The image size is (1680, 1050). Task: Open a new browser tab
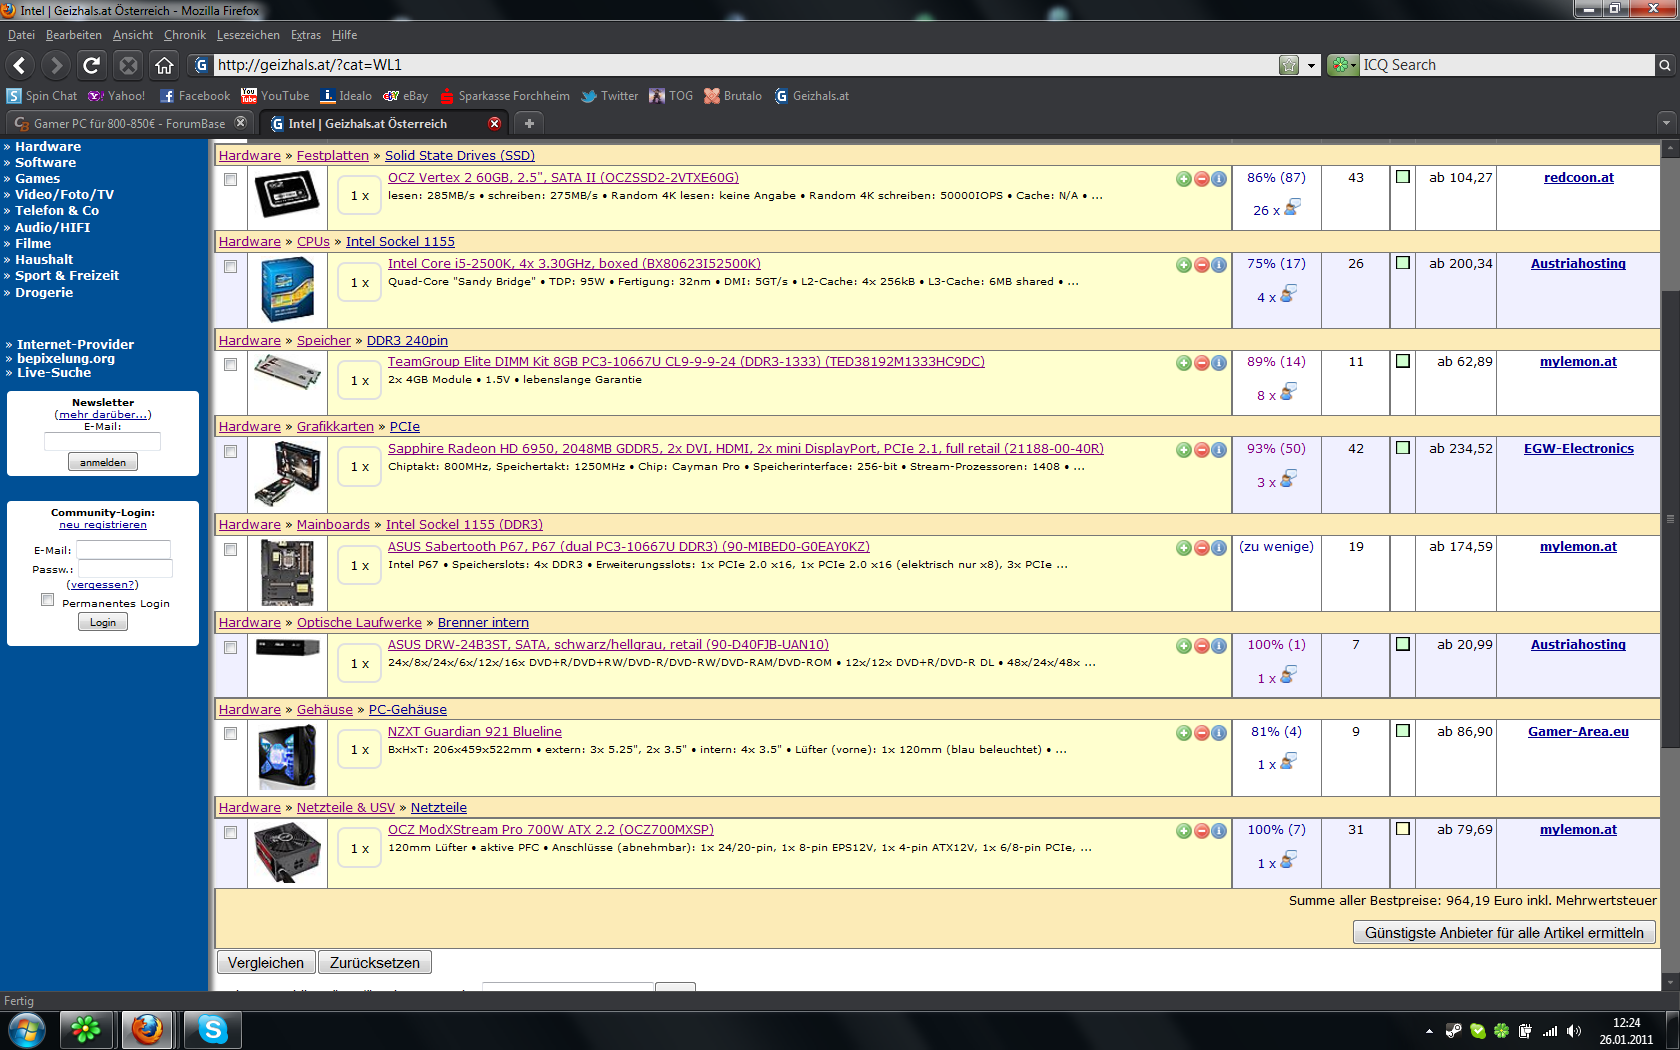[529, 123]
